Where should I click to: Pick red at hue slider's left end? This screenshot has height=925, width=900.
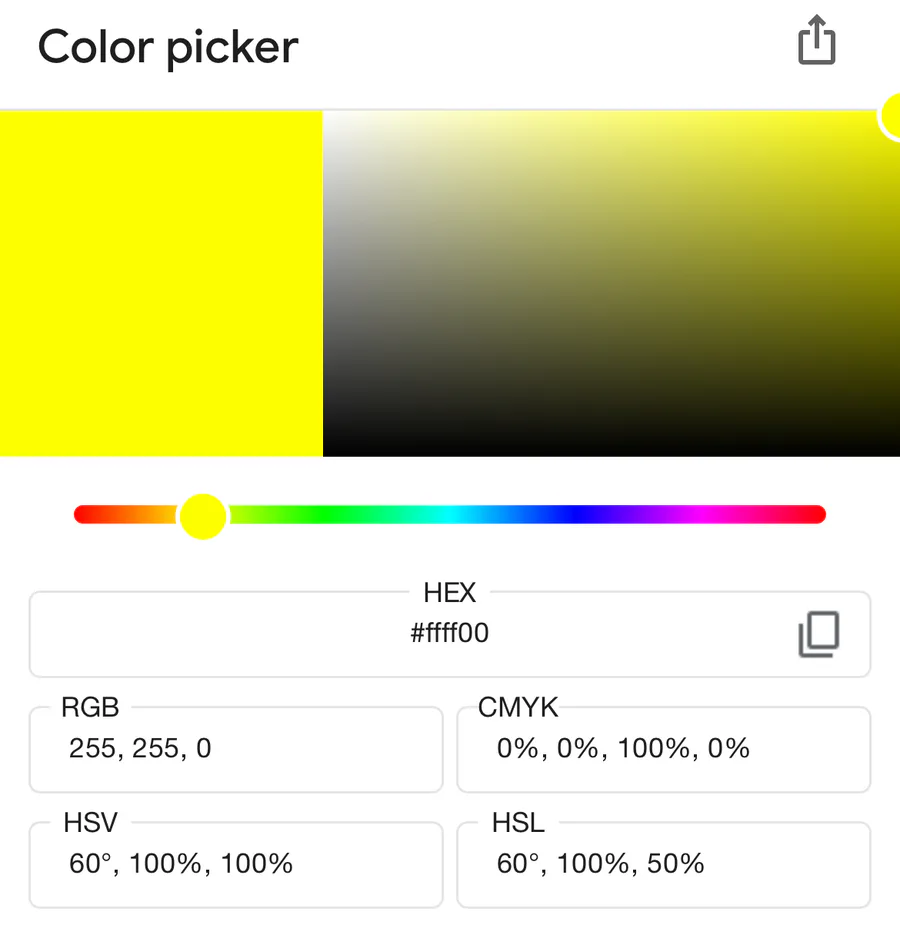pos(82,515)
